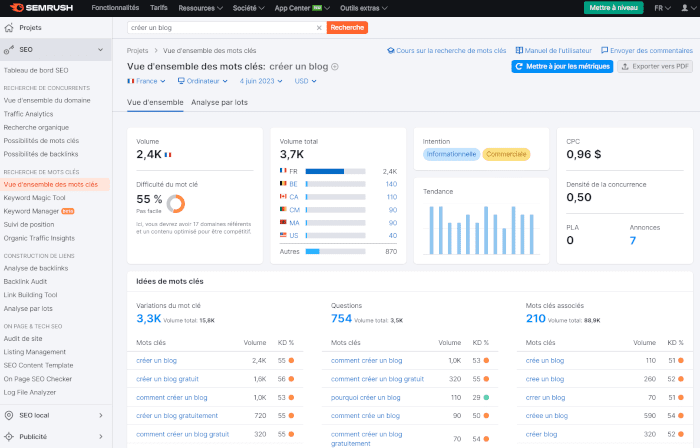
Task: Click the CA country flag row
Action: (338, 197)
